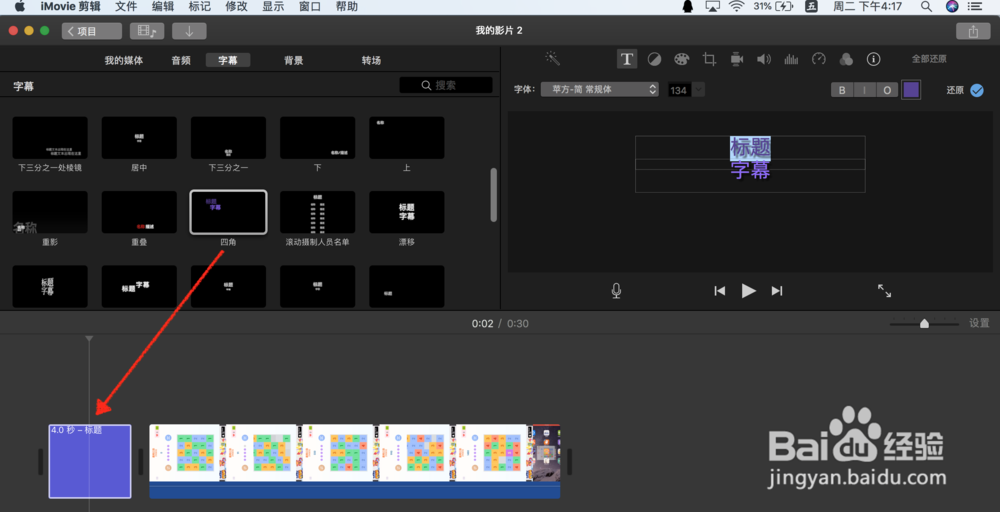This screenshot has width=1000, height=512.
Task: Play the preview video
Action: (749, 291)
